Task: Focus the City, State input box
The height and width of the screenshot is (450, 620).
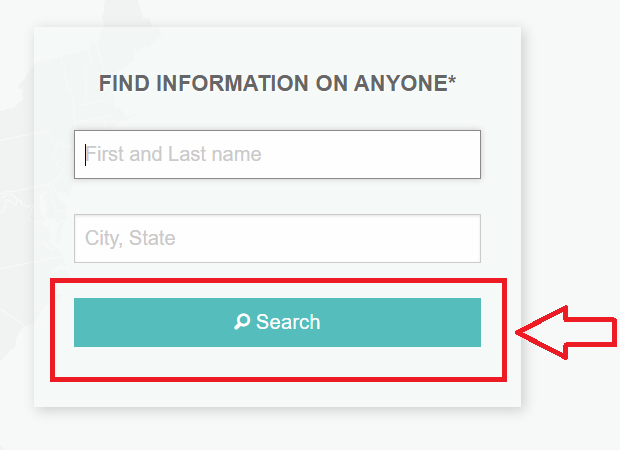Action: coord(277,238)
